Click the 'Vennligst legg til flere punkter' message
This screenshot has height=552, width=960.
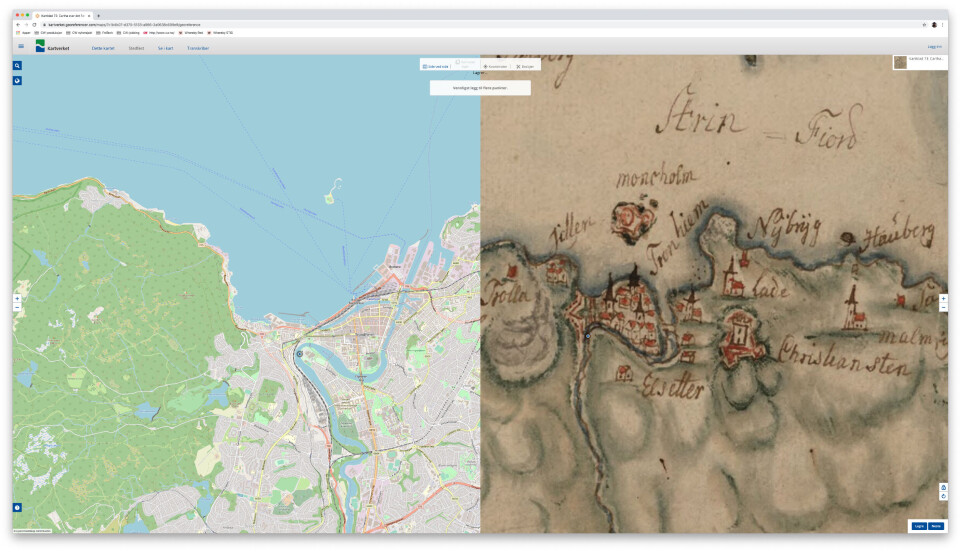480,88
